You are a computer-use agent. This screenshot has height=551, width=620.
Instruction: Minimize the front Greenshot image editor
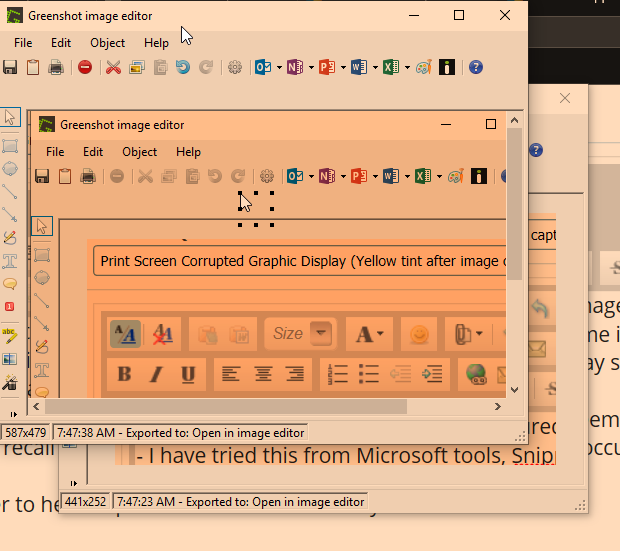pos(414,15)
